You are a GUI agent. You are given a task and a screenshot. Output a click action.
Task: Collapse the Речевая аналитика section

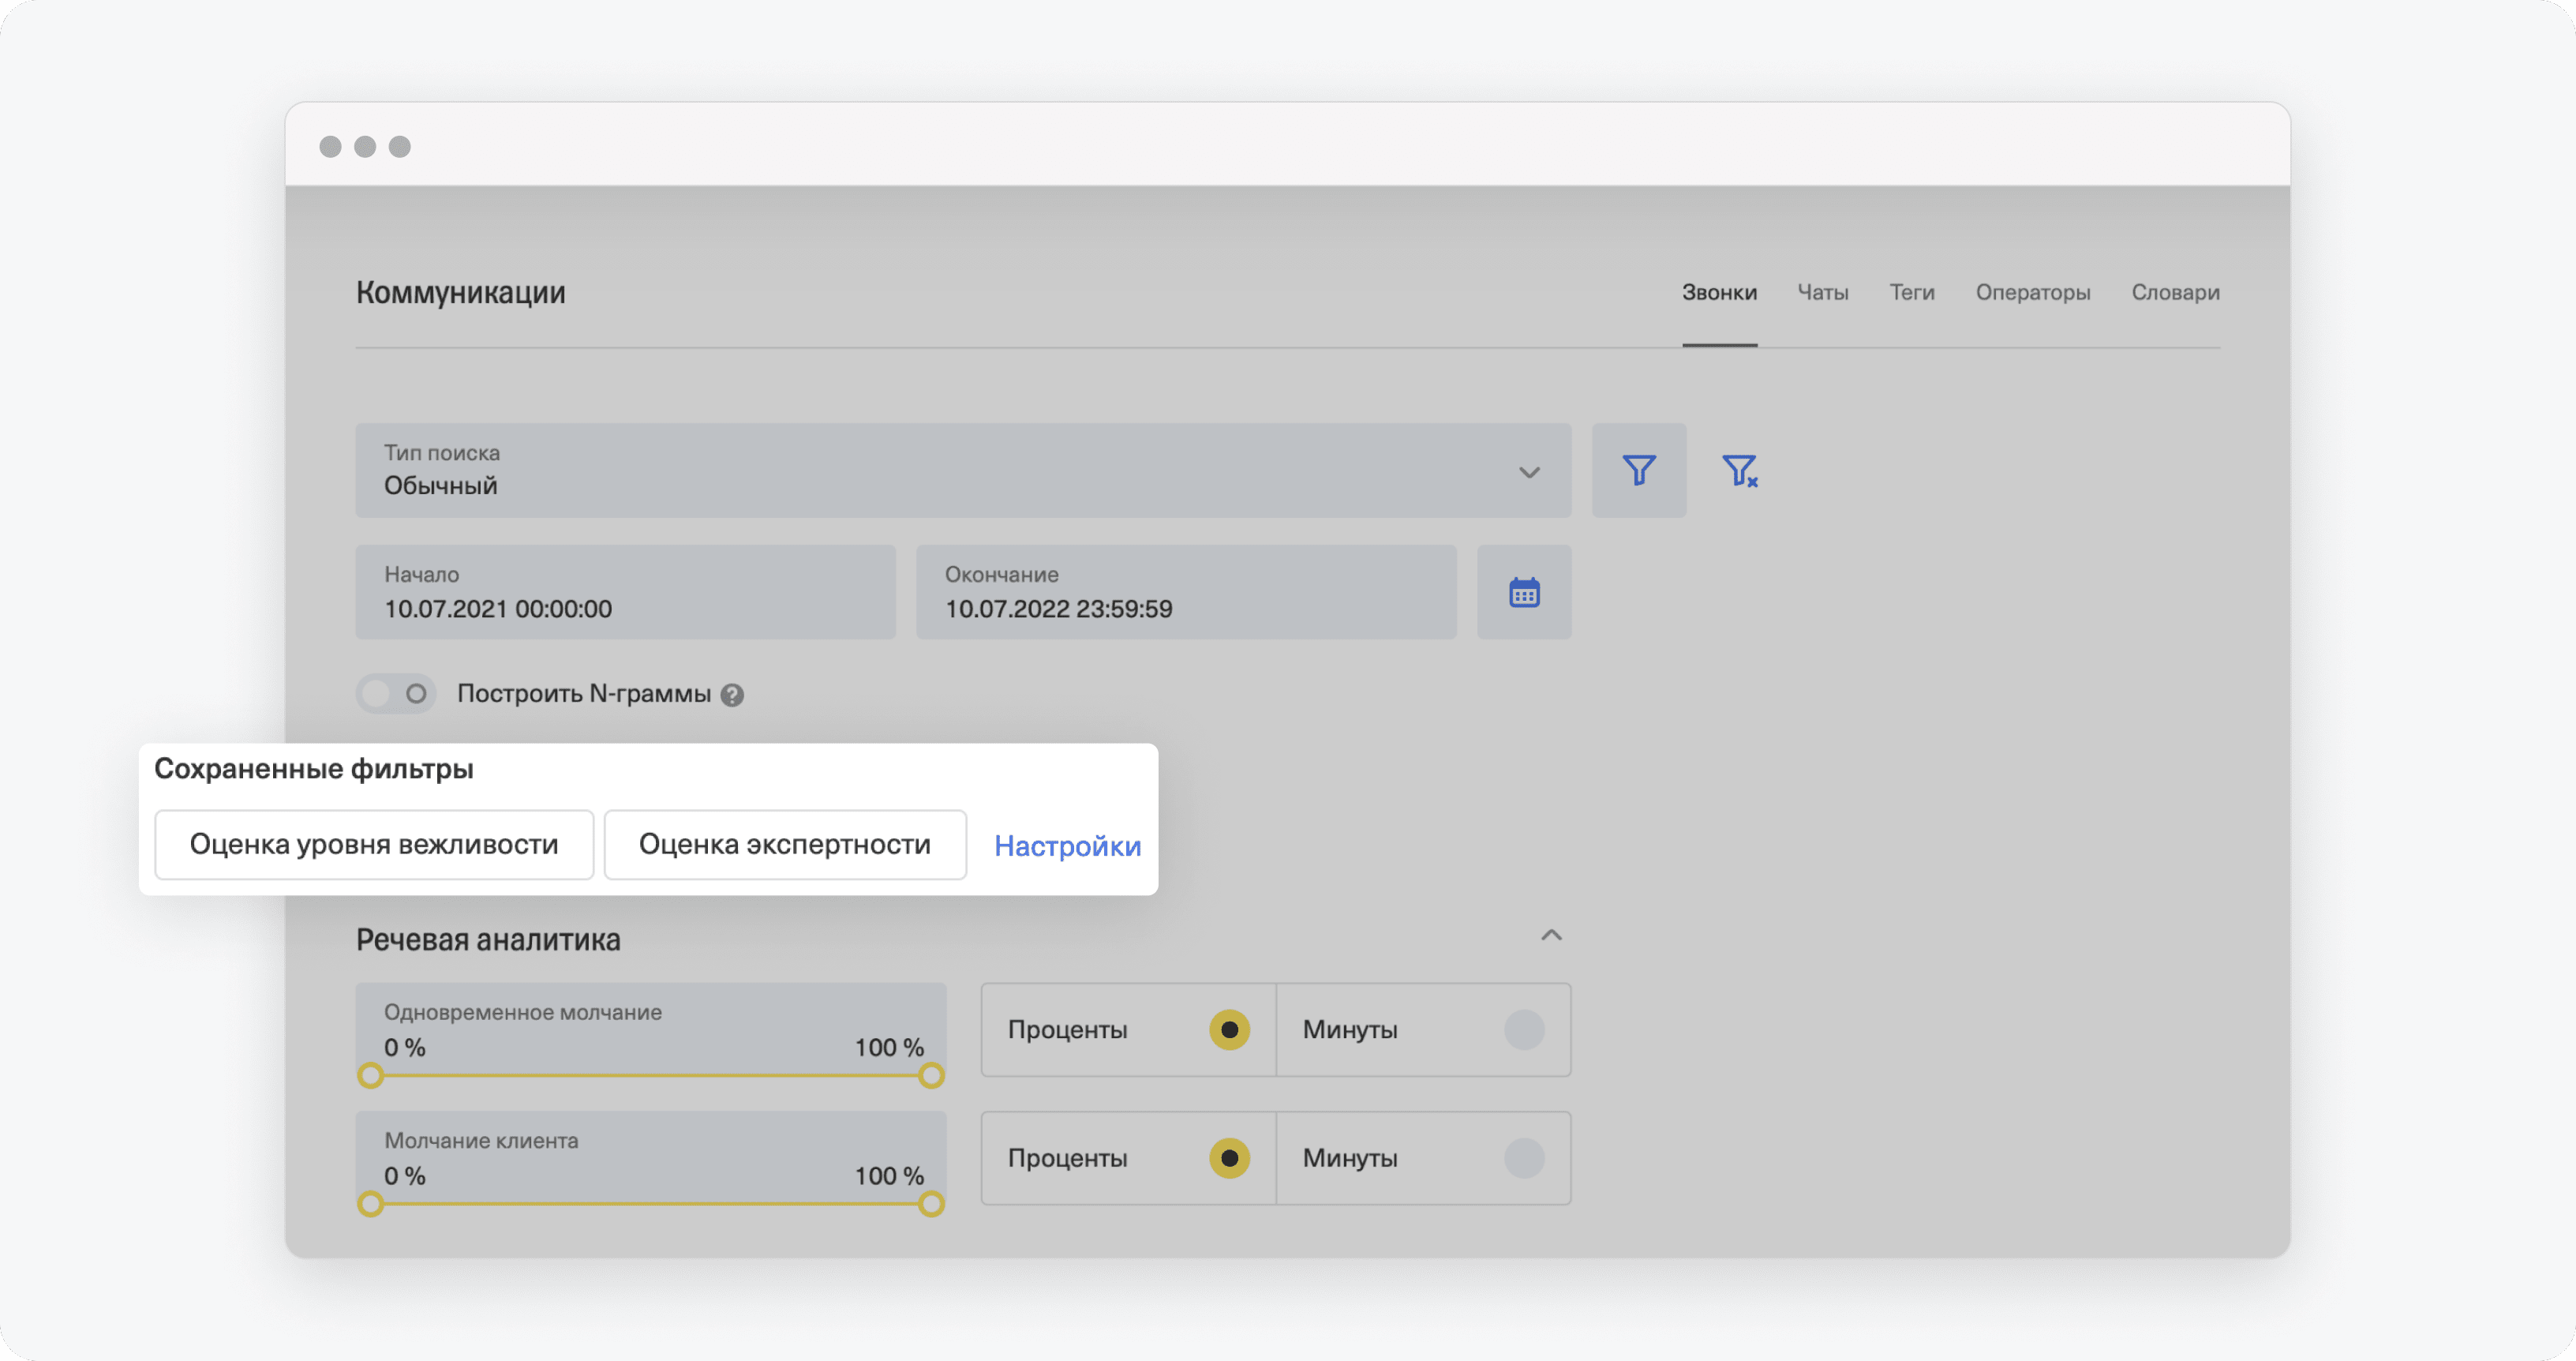pos(1551,936)
